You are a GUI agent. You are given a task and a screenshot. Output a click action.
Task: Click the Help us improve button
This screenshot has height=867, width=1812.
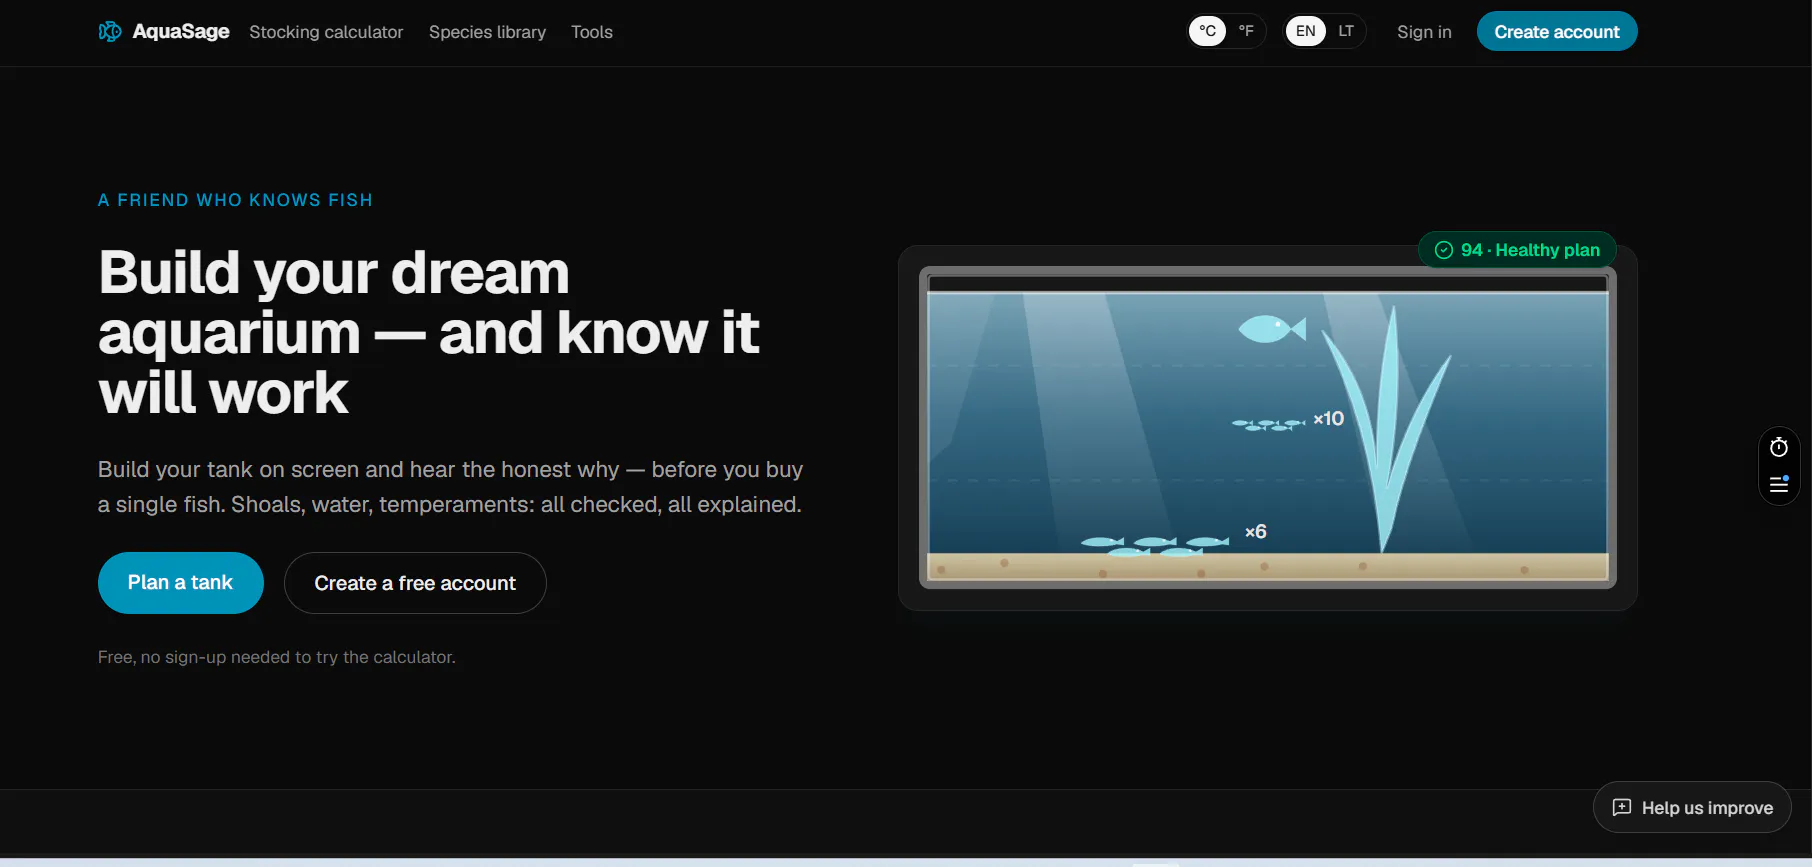(1692, 807)
